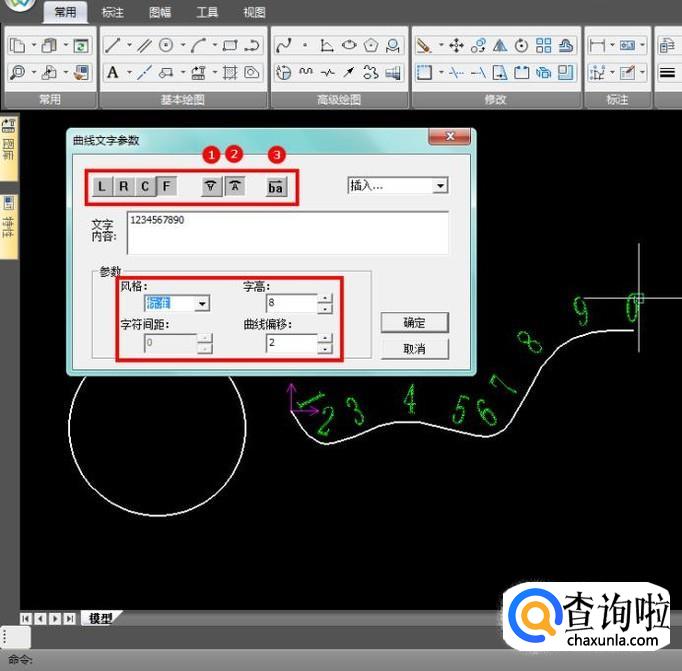The image size is (682, 671).
Task: Go to next sheet navigation arrow
Action: (55, 618)
